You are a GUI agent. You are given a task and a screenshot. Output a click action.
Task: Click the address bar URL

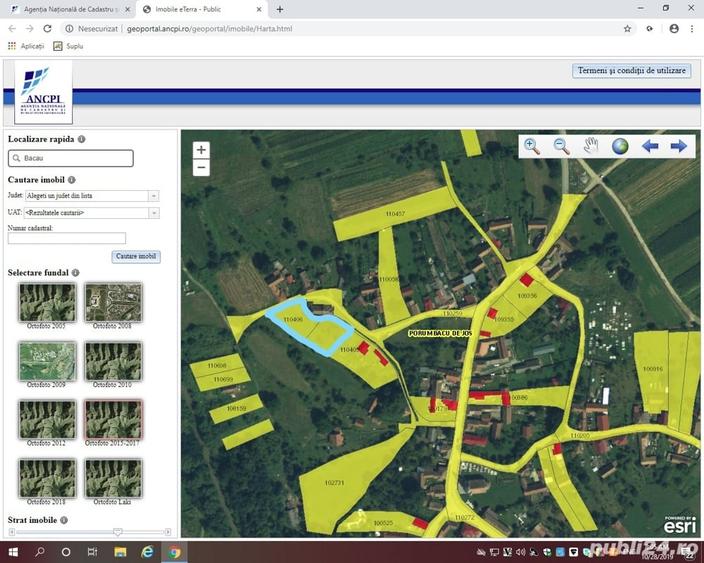[209, 29]
